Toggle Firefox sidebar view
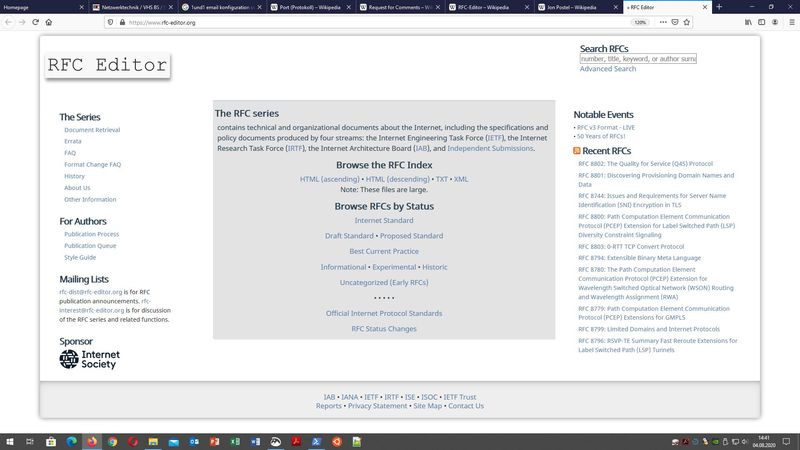The height and width of the screenshot is (450, 800). click(x=761, y=22)
